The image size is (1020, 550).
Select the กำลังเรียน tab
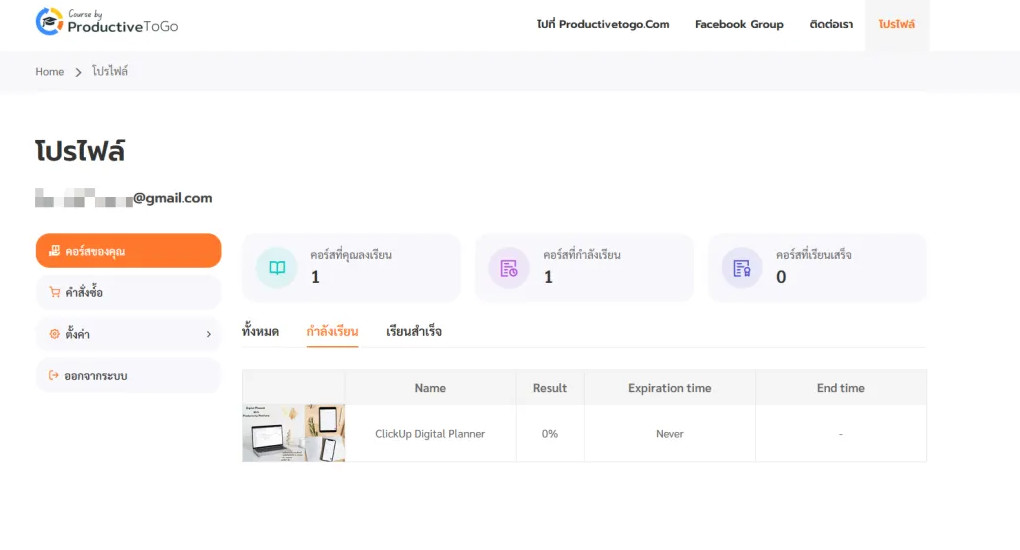(332, 331)
